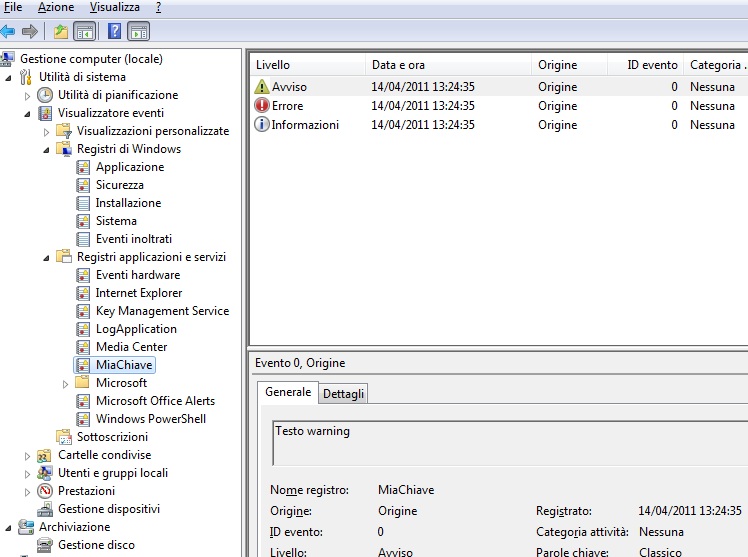Expand the Cartelle condivise node
This screenshot has width=748, height=557.
click(x=27, y=456)
